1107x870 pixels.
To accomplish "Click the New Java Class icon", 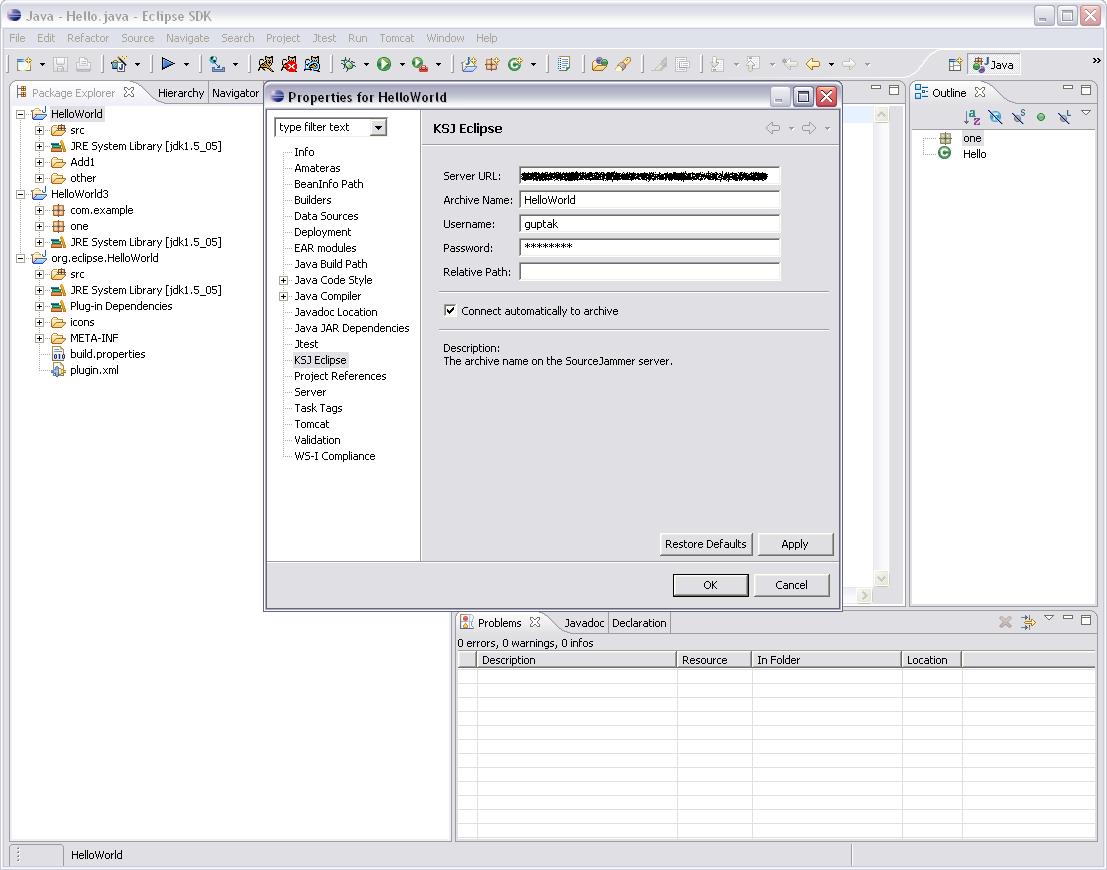I will click(515, 65).
